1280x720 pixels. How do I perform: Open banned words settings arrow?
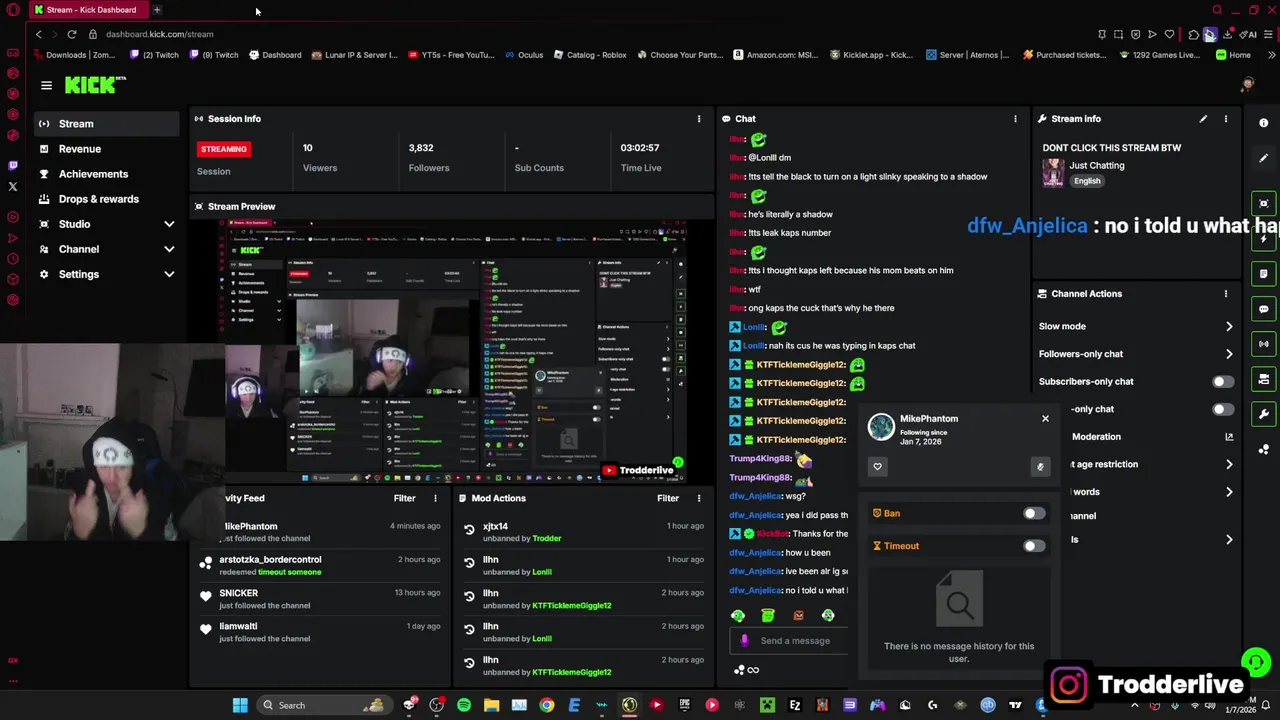coord(1229,492)
